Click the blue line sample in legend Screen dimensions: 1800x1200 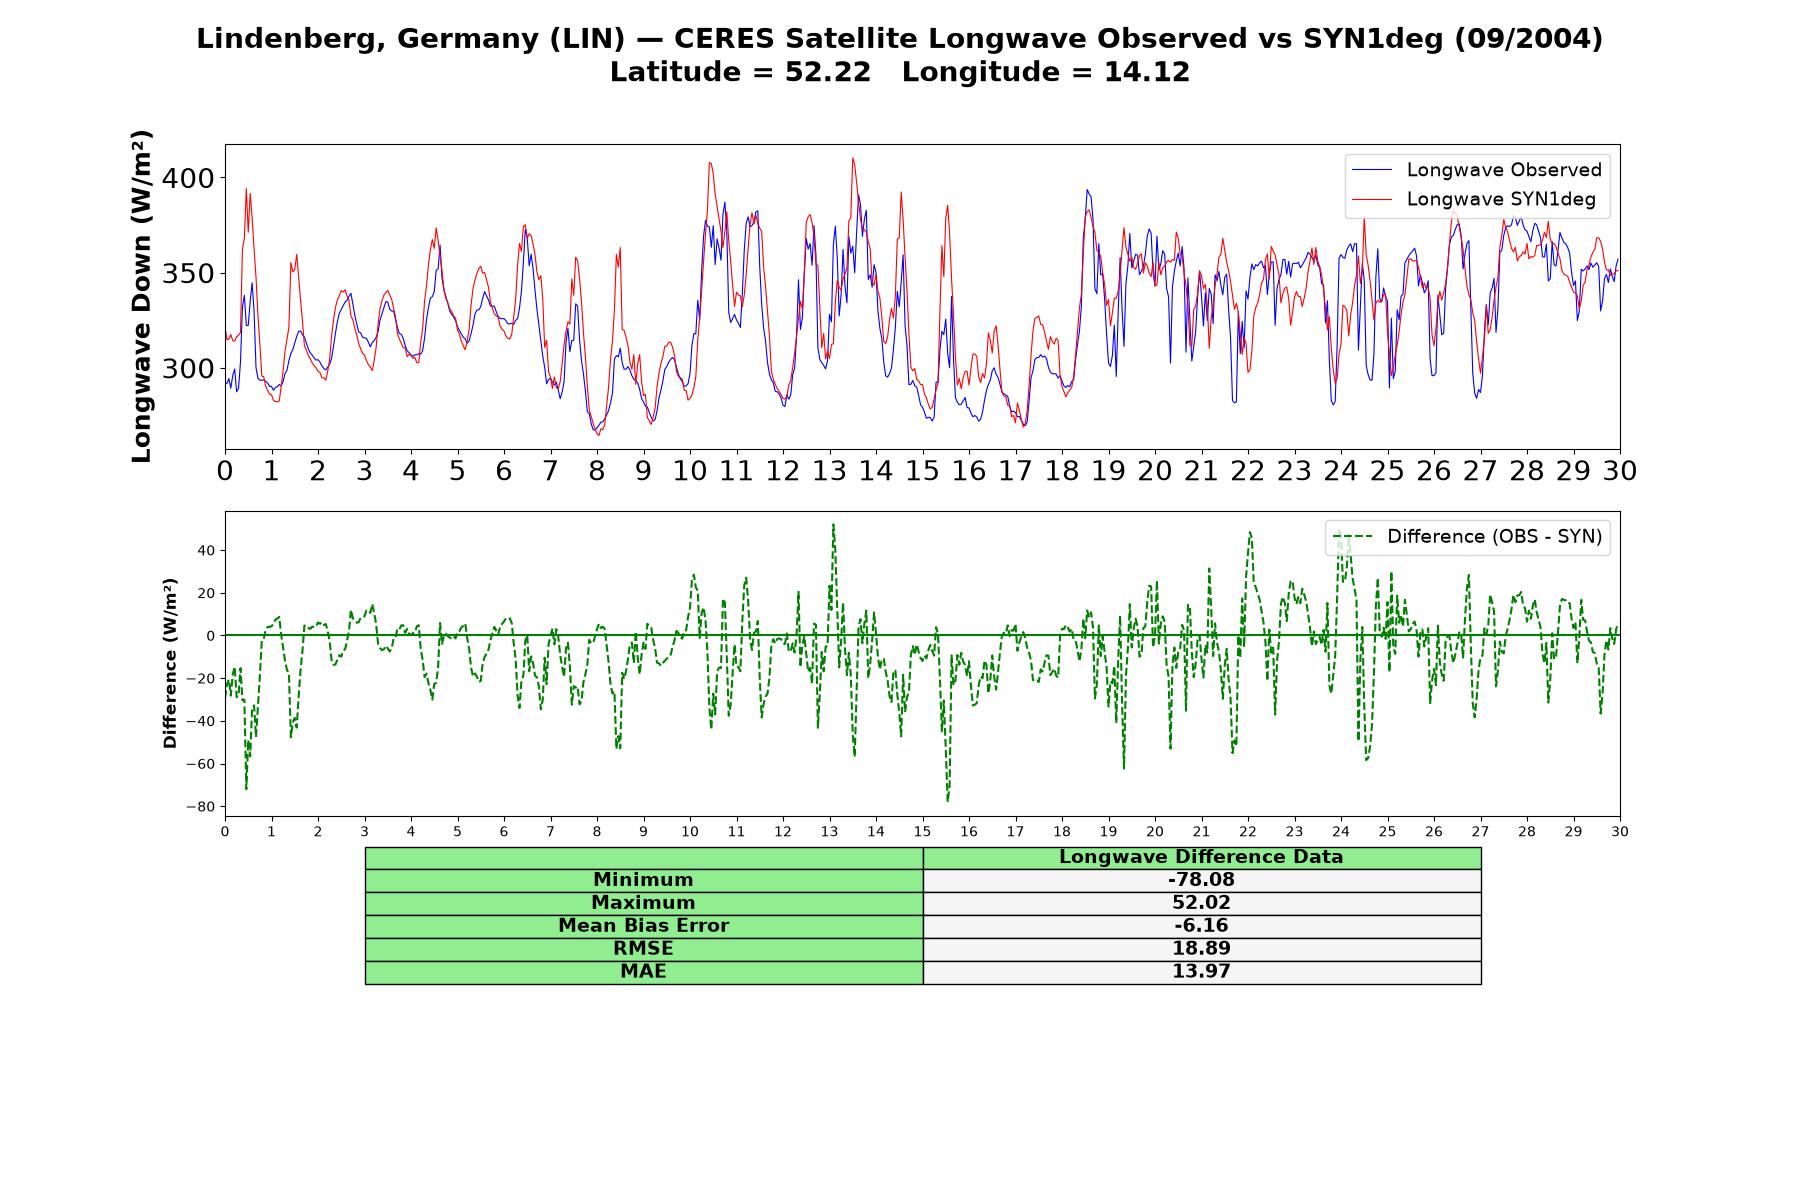click(x=1371, y=170)
